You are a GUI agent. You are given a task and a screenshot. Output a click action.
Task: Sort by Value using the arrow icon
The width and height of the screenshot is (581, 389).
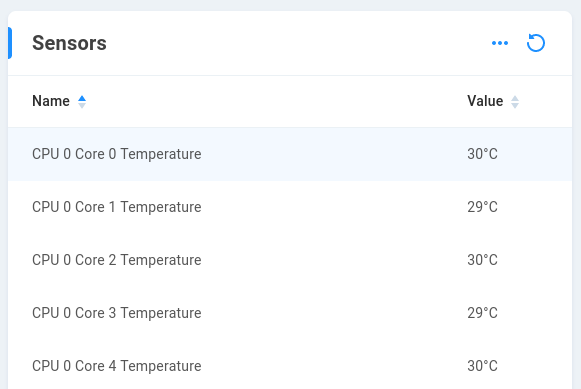pos(515,102)
